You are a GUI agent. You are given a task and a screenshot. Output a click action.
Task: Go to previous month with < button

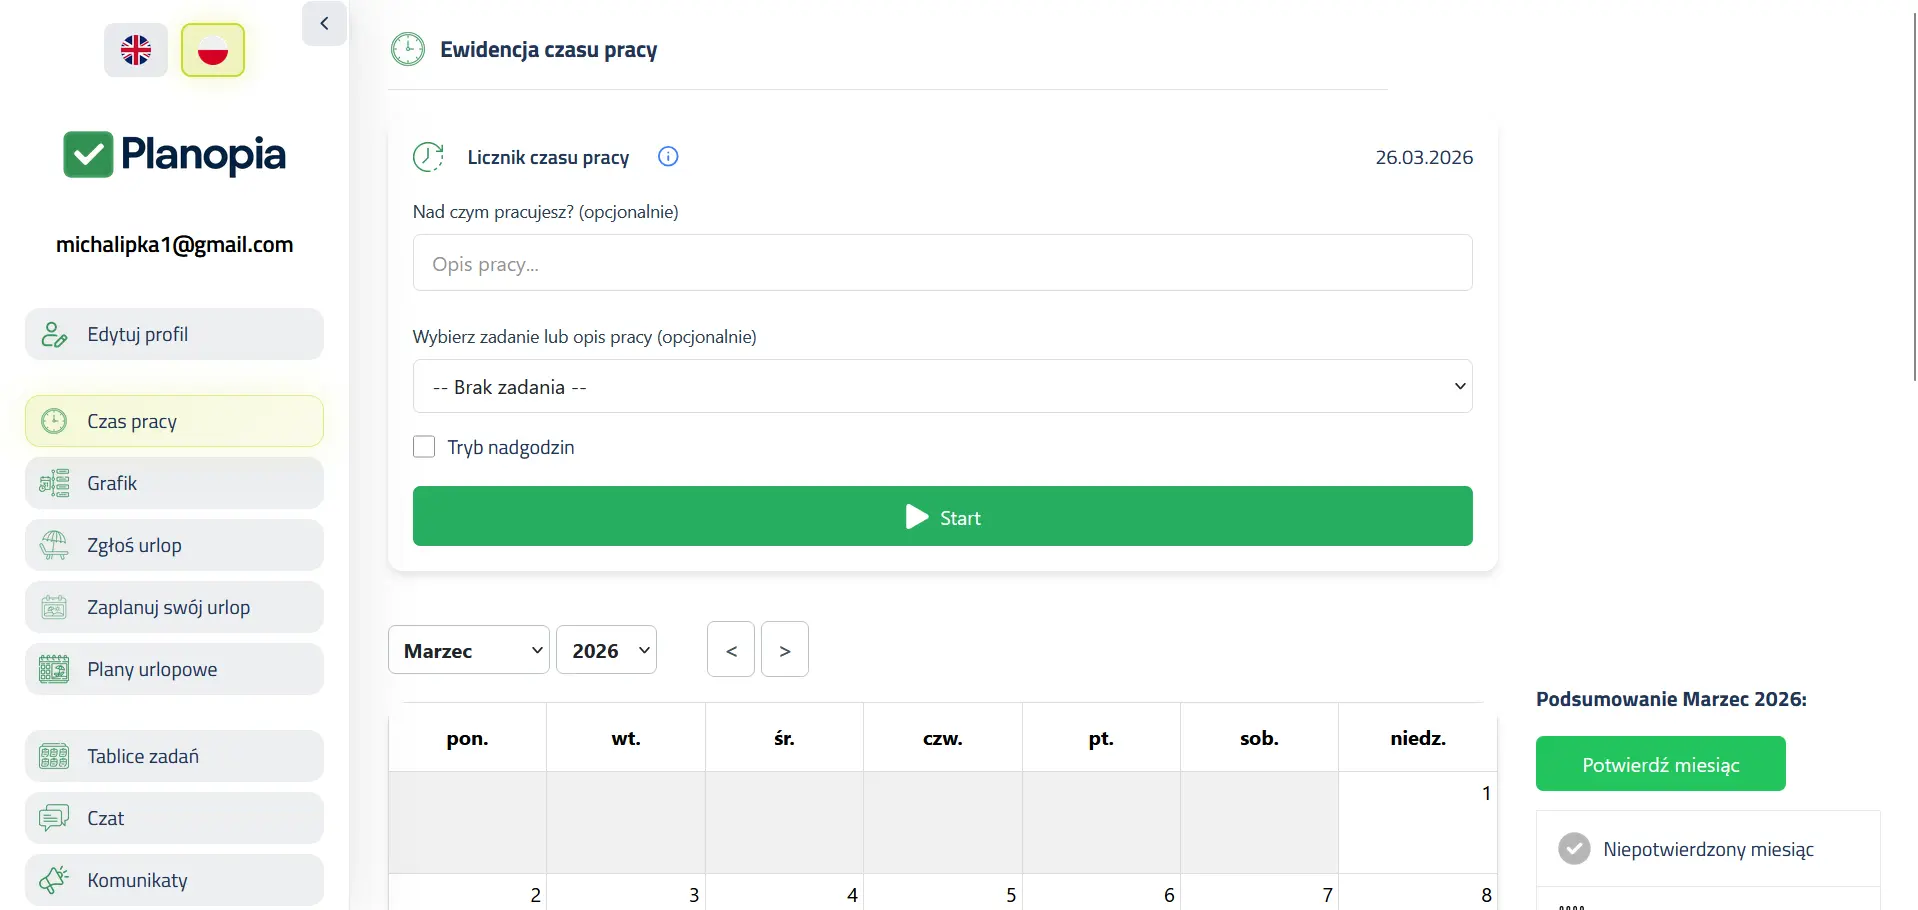731,651
